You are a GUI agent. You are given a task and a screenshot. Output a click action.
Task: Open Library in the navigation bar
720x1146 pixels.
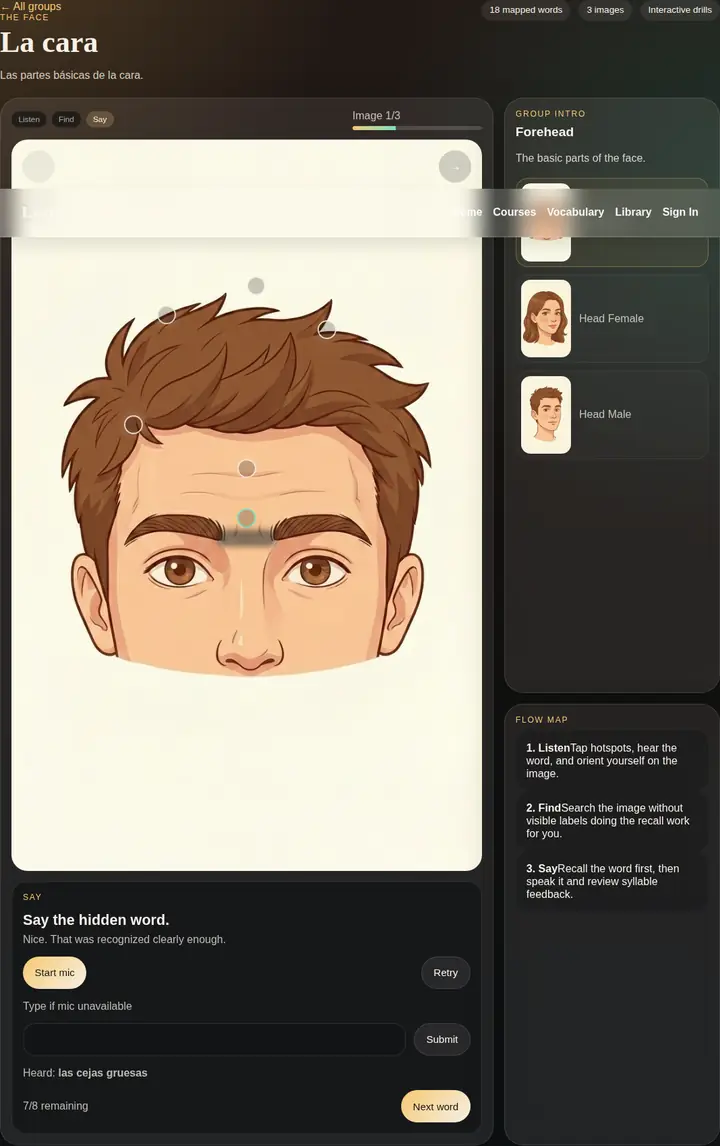(x=633, y=212)
